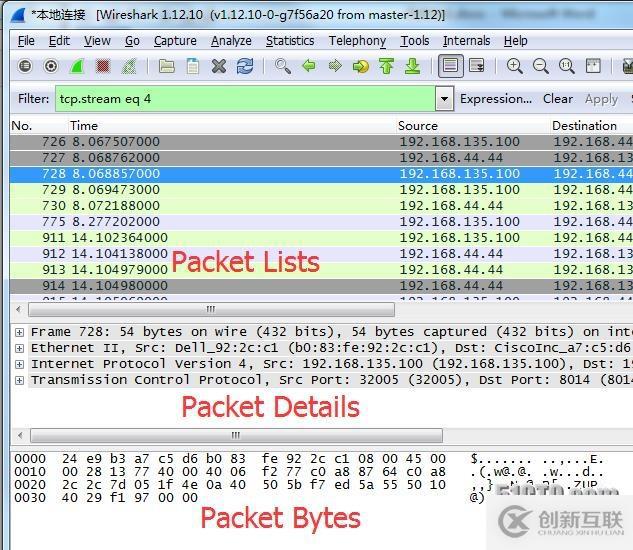Select packet 729 in the list

pos(321,190)
